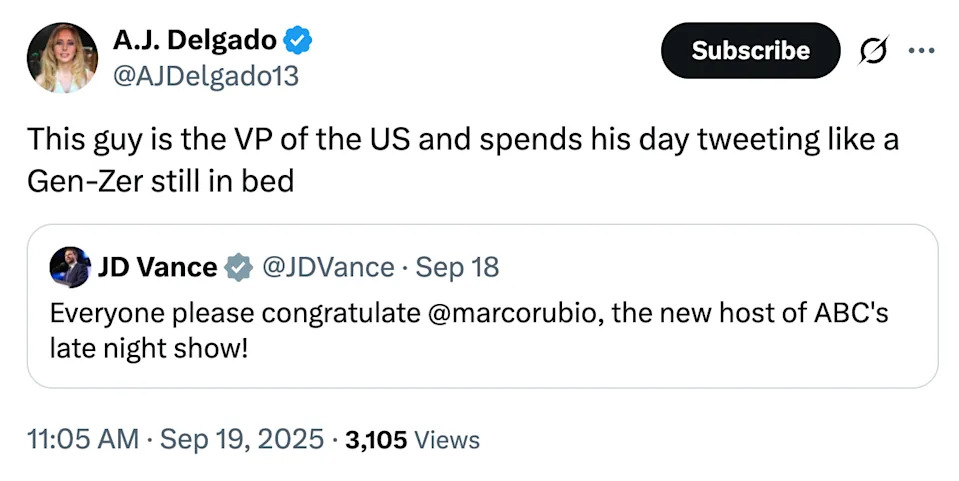
Task: Open the @JDVance handle in quoted tweet
Action: click(328, 267)
